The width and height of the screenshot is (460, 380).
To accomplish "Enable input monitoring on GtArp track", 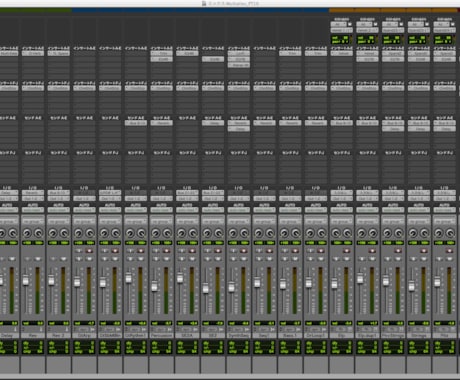I will point(79,251).
